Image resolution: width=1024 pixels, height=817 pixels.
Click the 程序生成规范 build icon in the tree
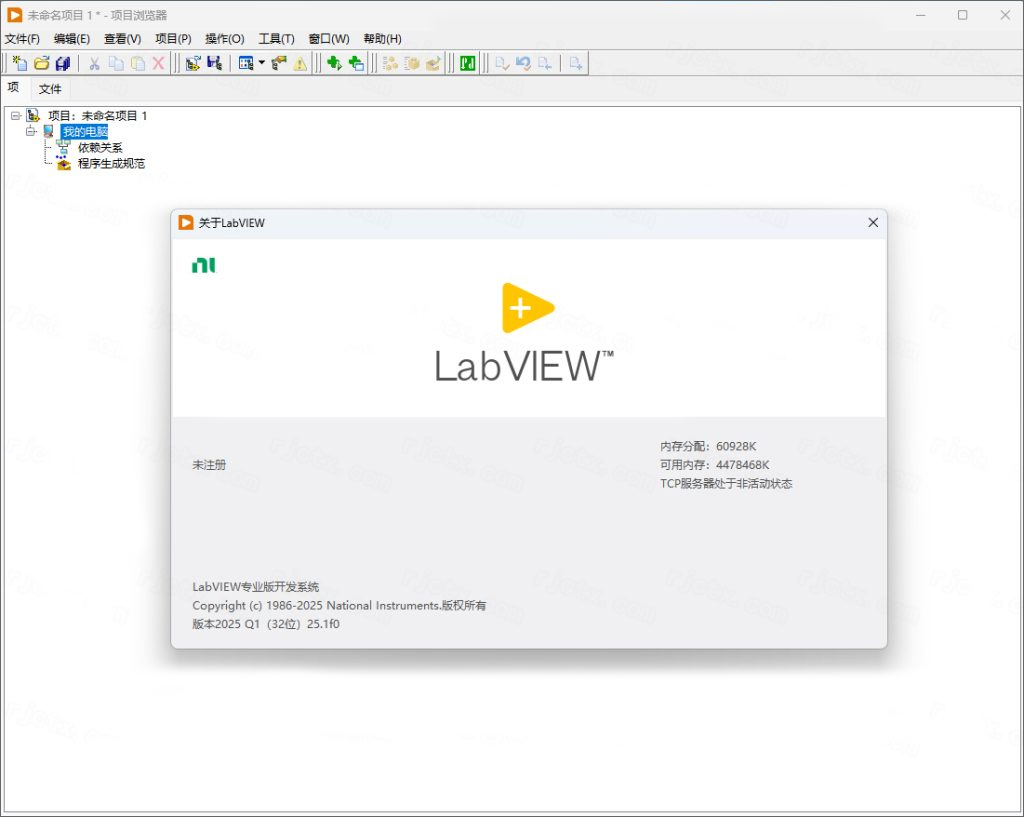coord(64,163)
